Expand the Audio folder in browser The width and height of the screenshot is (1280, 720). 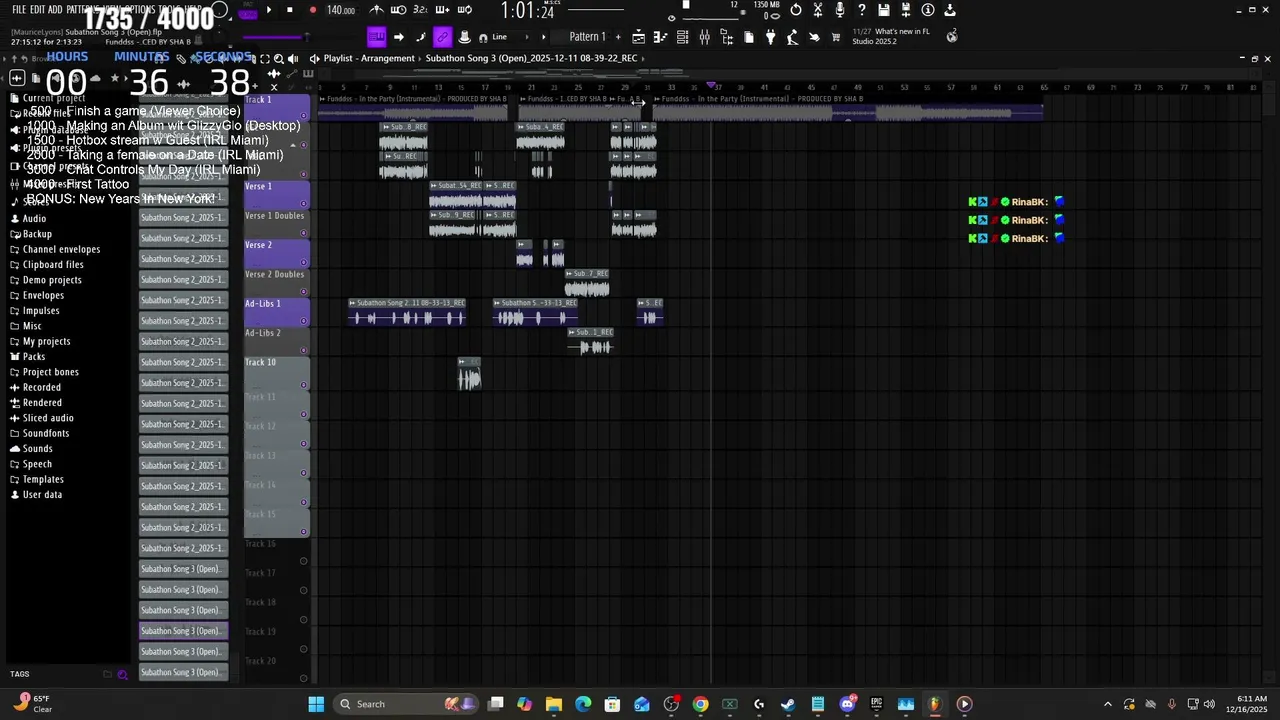click(x=34, y=218)
